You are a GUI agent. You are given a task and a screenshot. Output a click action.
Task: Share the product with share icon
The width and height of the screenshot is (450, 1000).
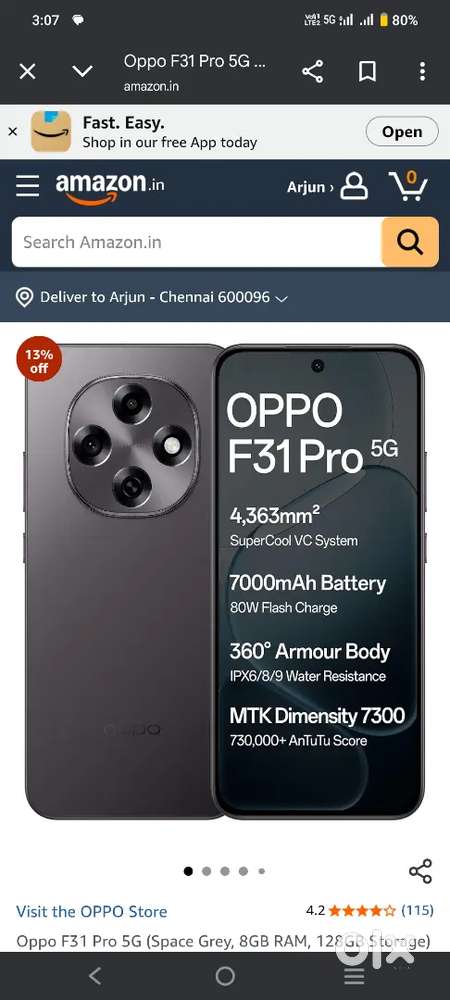point(420,871)
